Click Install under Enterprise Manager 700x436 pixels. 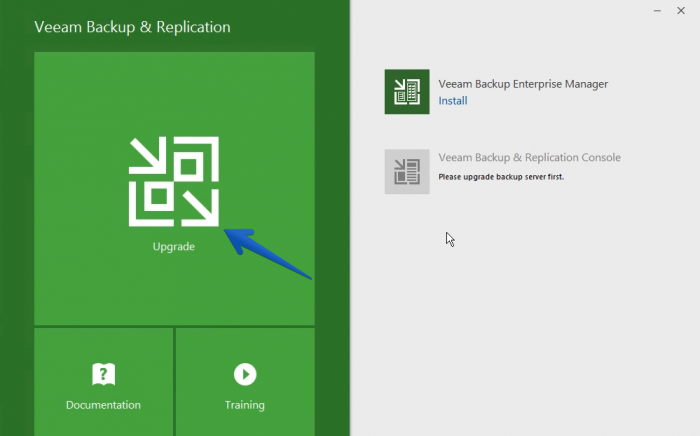[x=453, y=101]
